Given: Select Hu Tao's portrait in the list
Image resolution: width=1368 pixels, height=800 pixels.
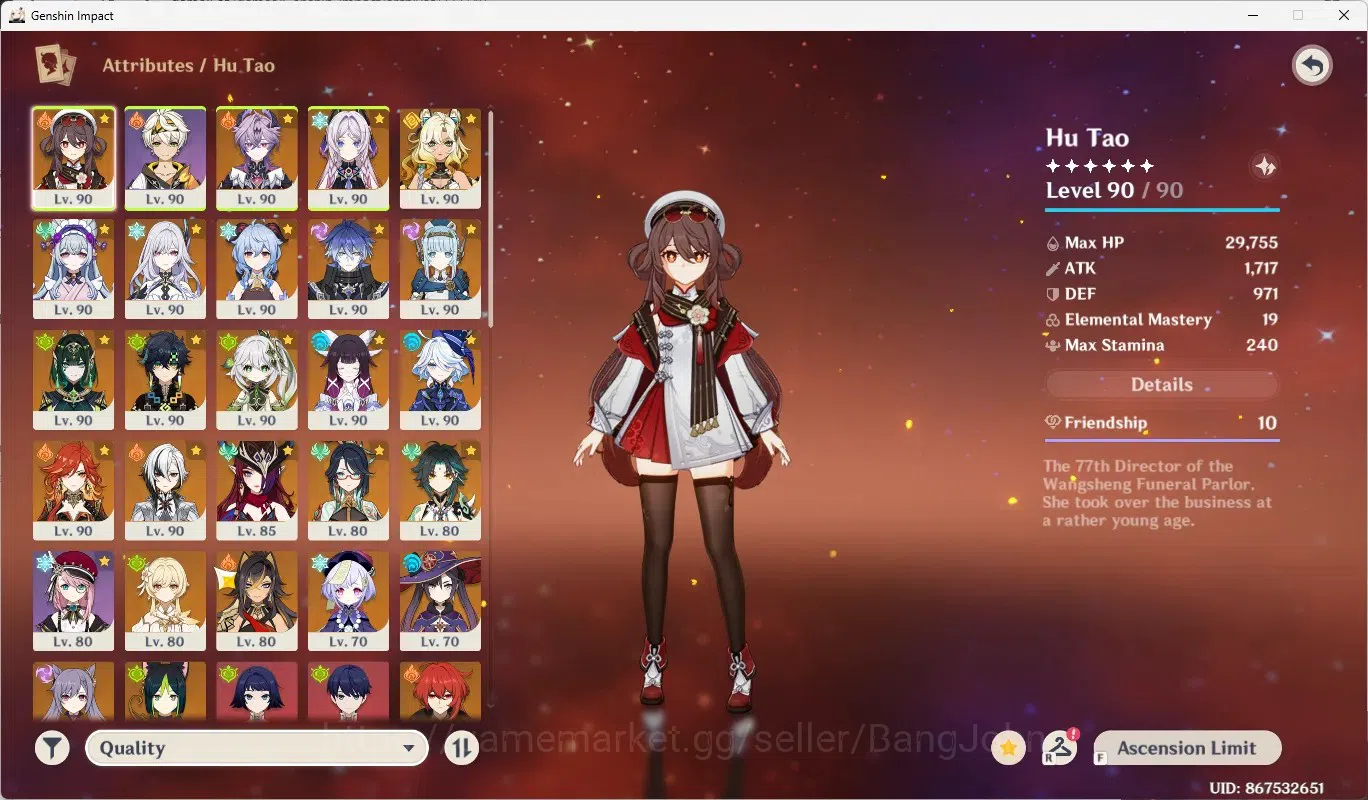Looking at the screenshot, I should coord(73,158).
